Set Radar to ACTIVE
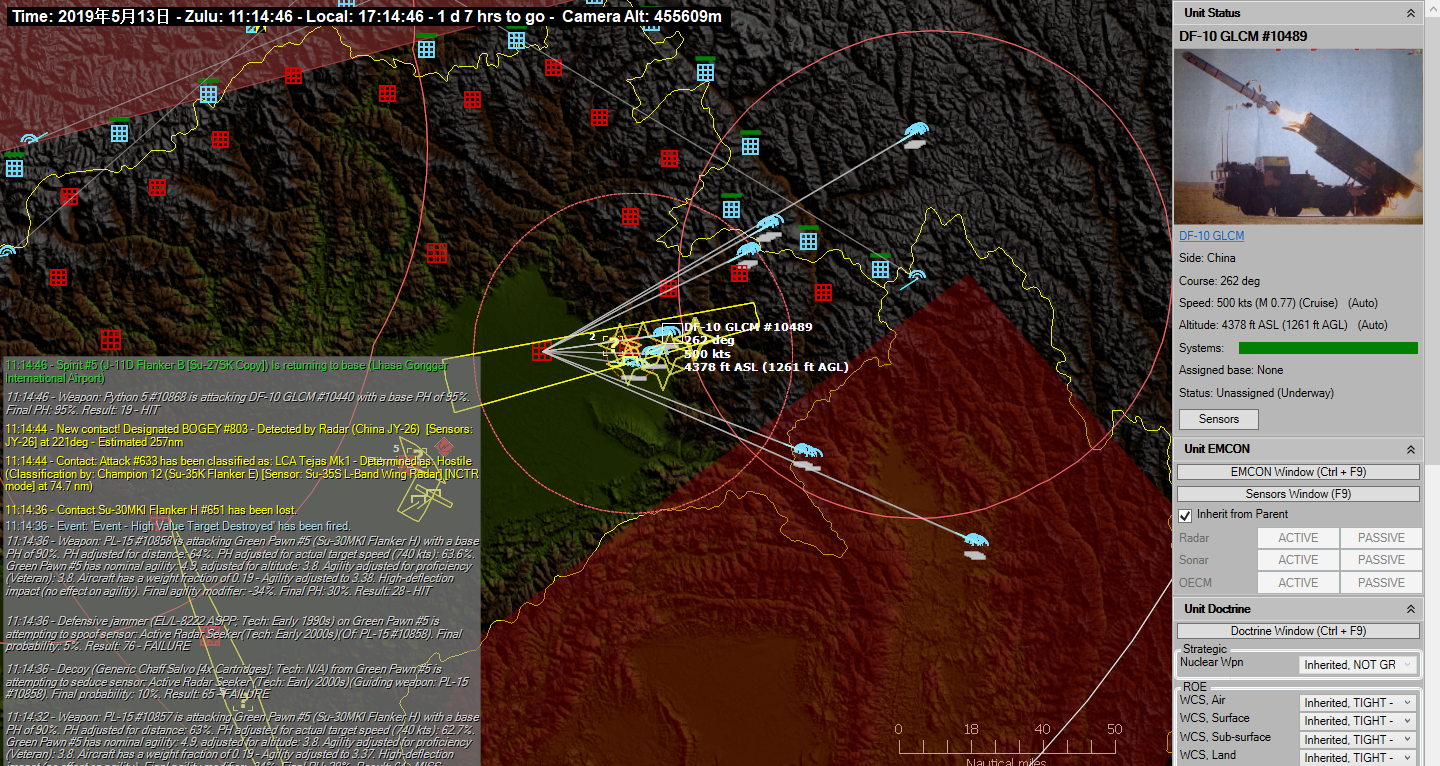1440x766 pixels. [1298, 538]
